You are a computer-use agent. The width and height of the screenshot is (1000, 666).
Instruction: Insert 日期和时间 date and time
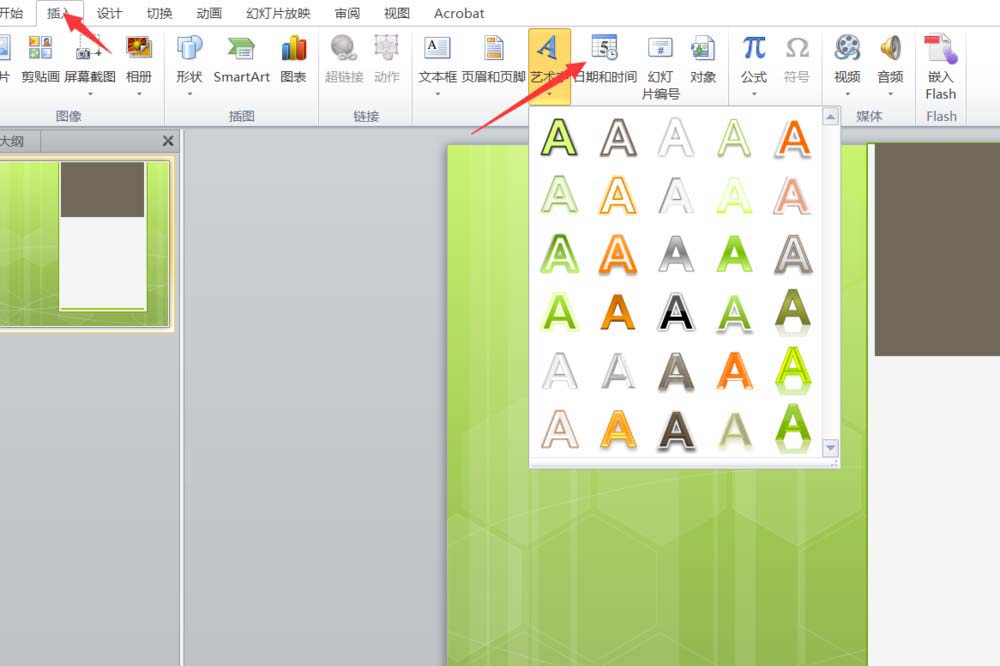pos(605,59)
